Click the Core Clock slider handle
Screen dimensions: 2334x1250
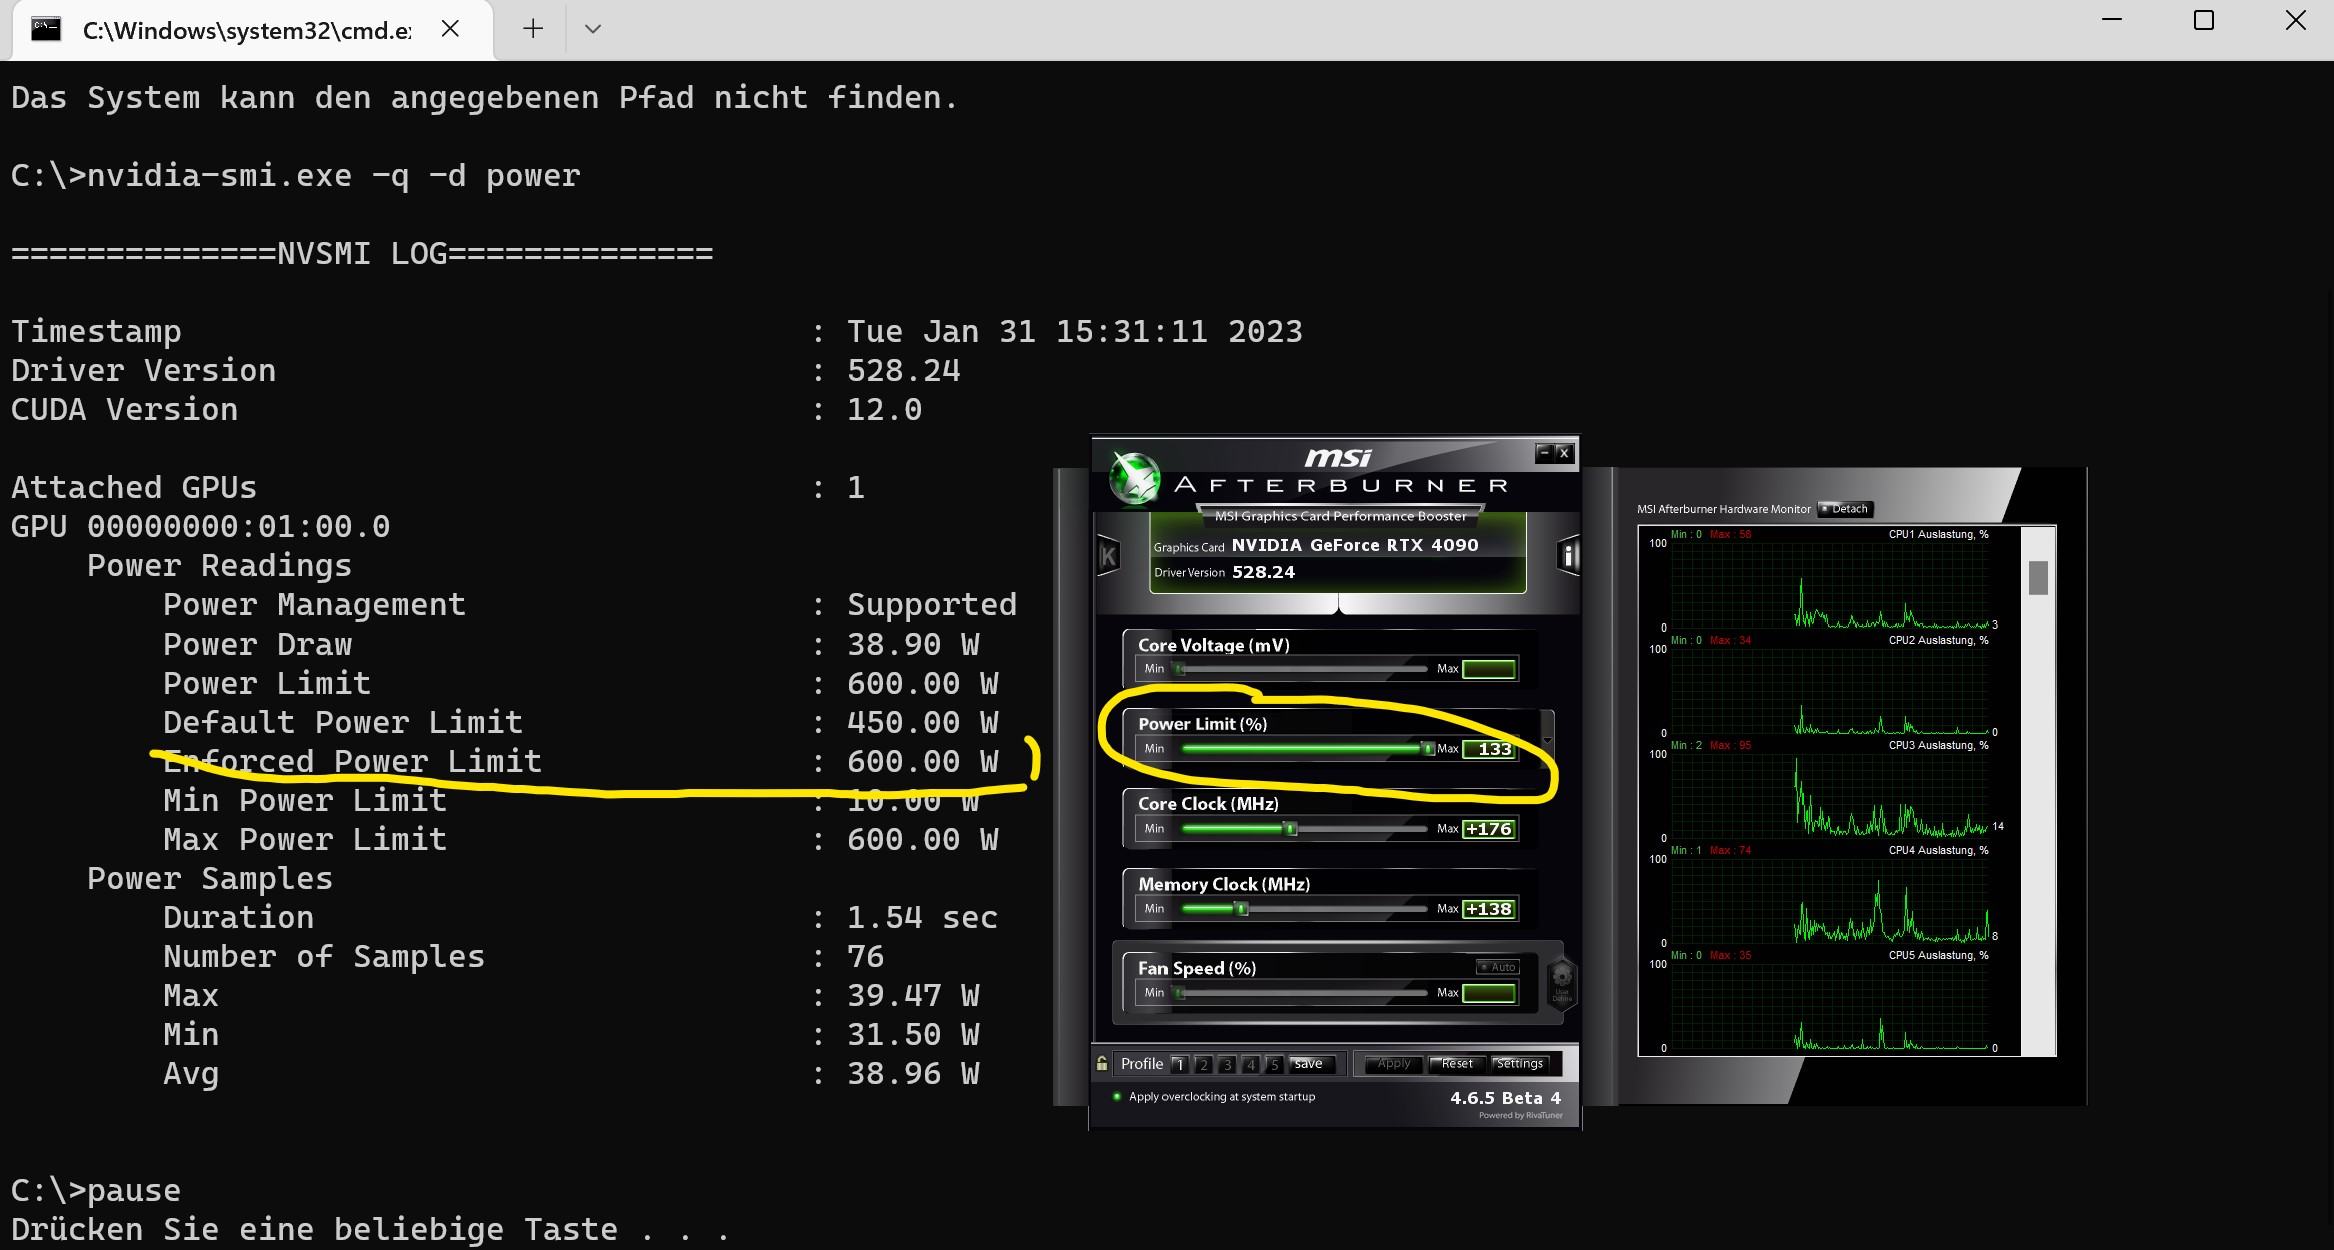[x=1291, y=829]
